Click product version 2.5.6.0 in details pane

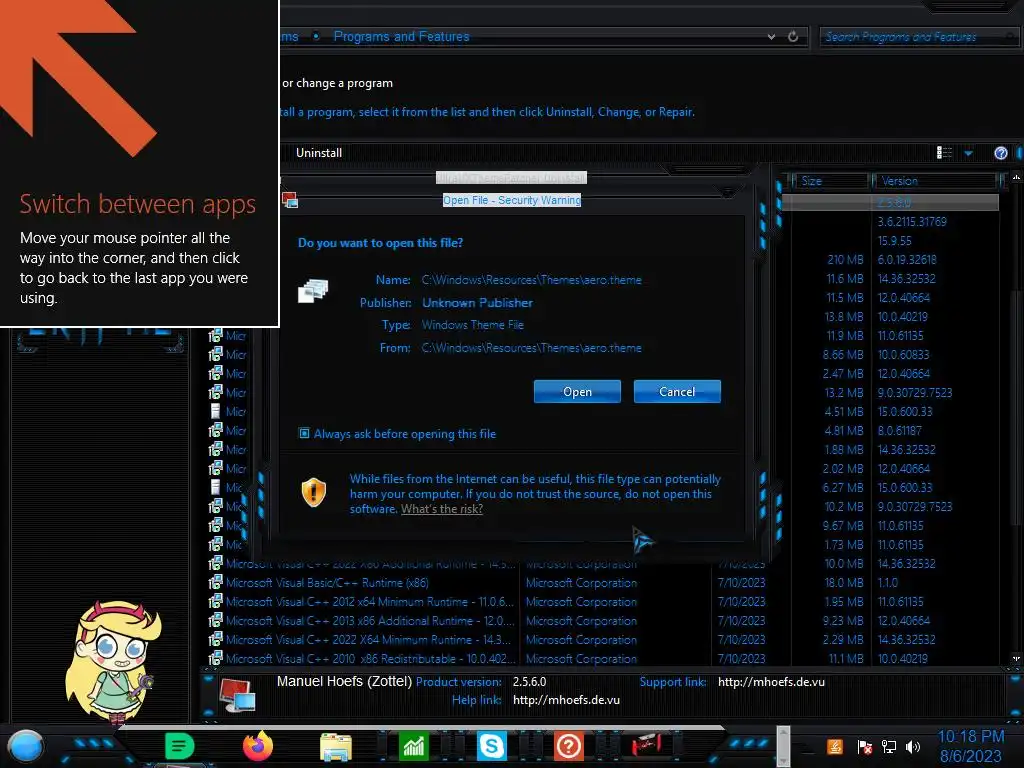tap(529, 682)
